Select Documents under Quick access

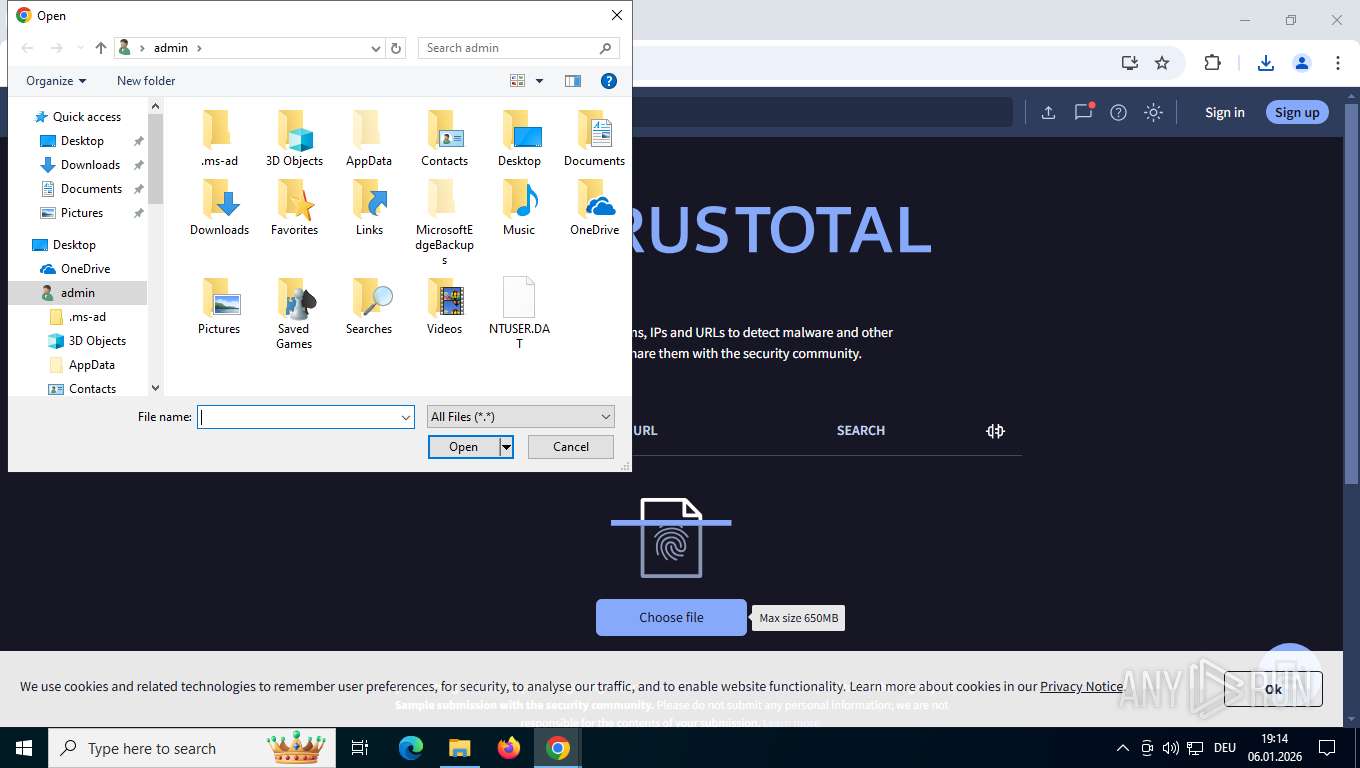[x=91, y=189]
